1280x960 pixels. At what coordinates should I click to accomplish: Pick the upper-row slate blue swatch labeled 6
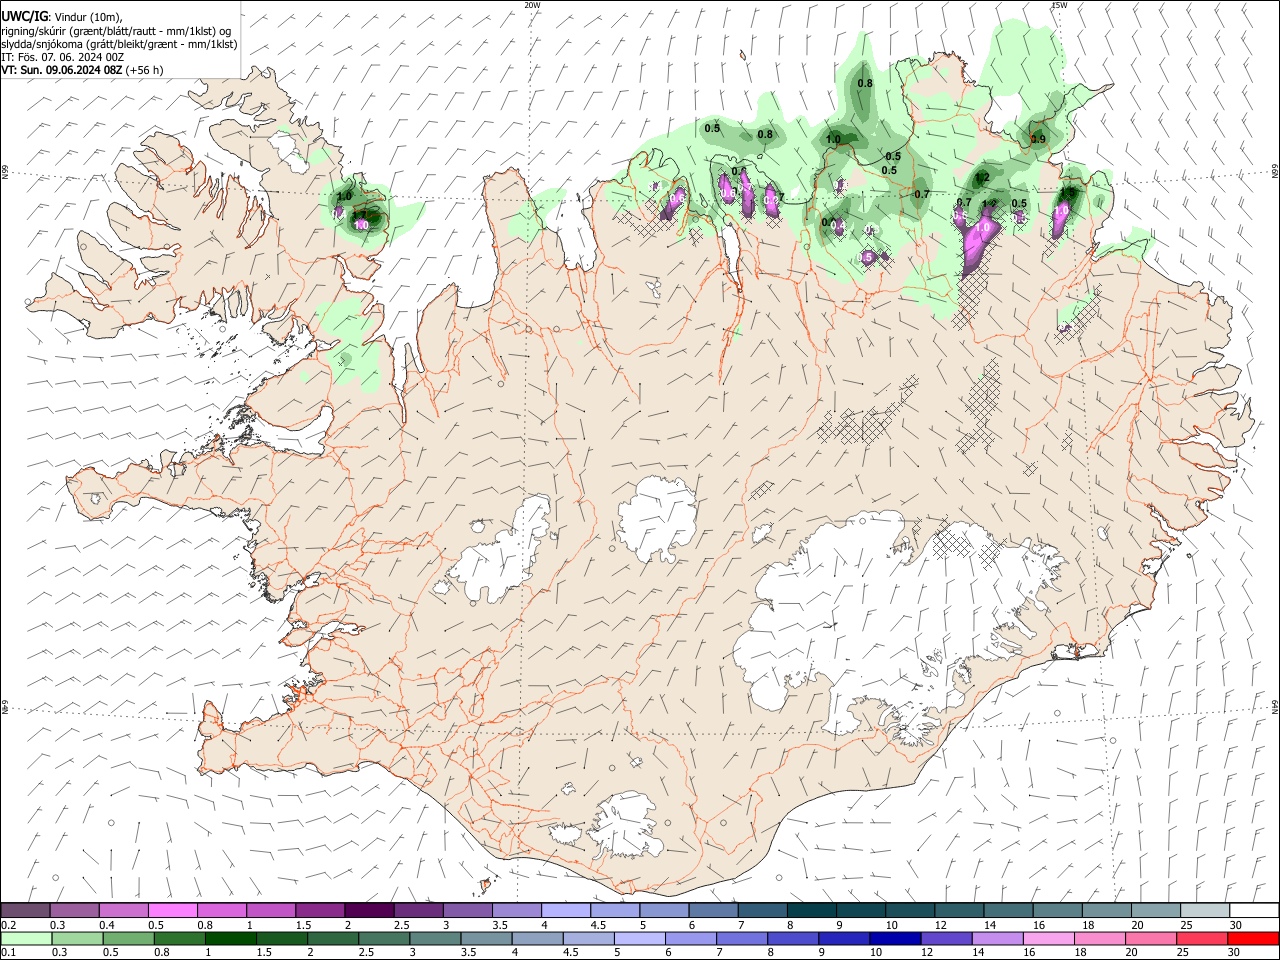click(713, 910)
